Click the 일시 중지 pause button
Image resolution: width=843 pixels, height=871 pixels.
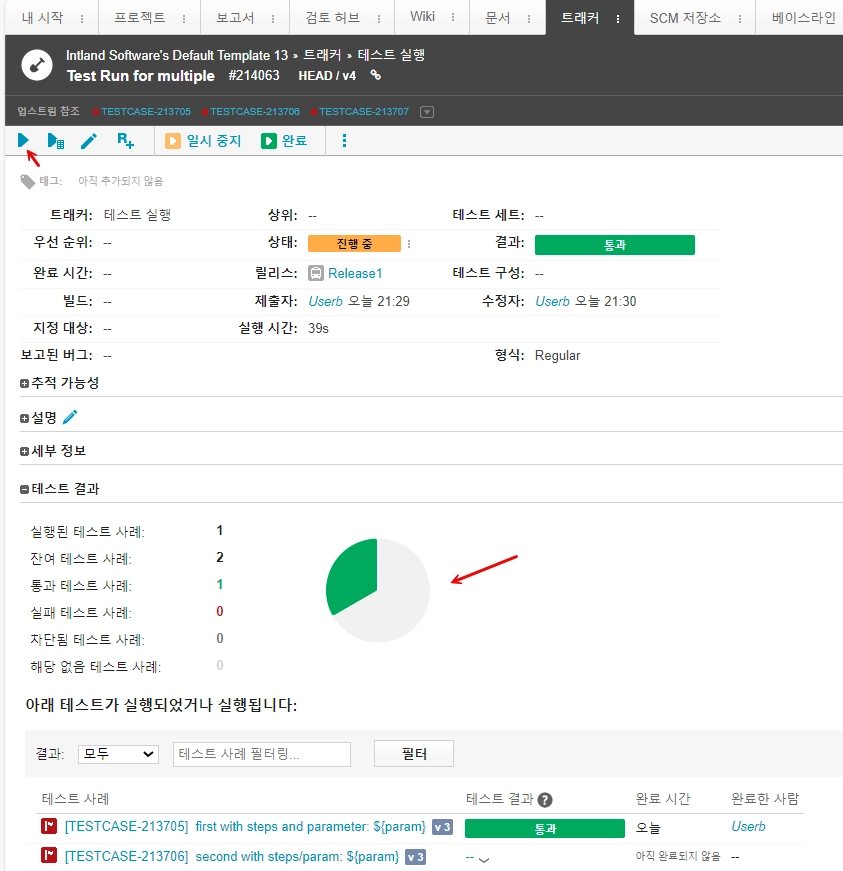(x=203, y=141)
